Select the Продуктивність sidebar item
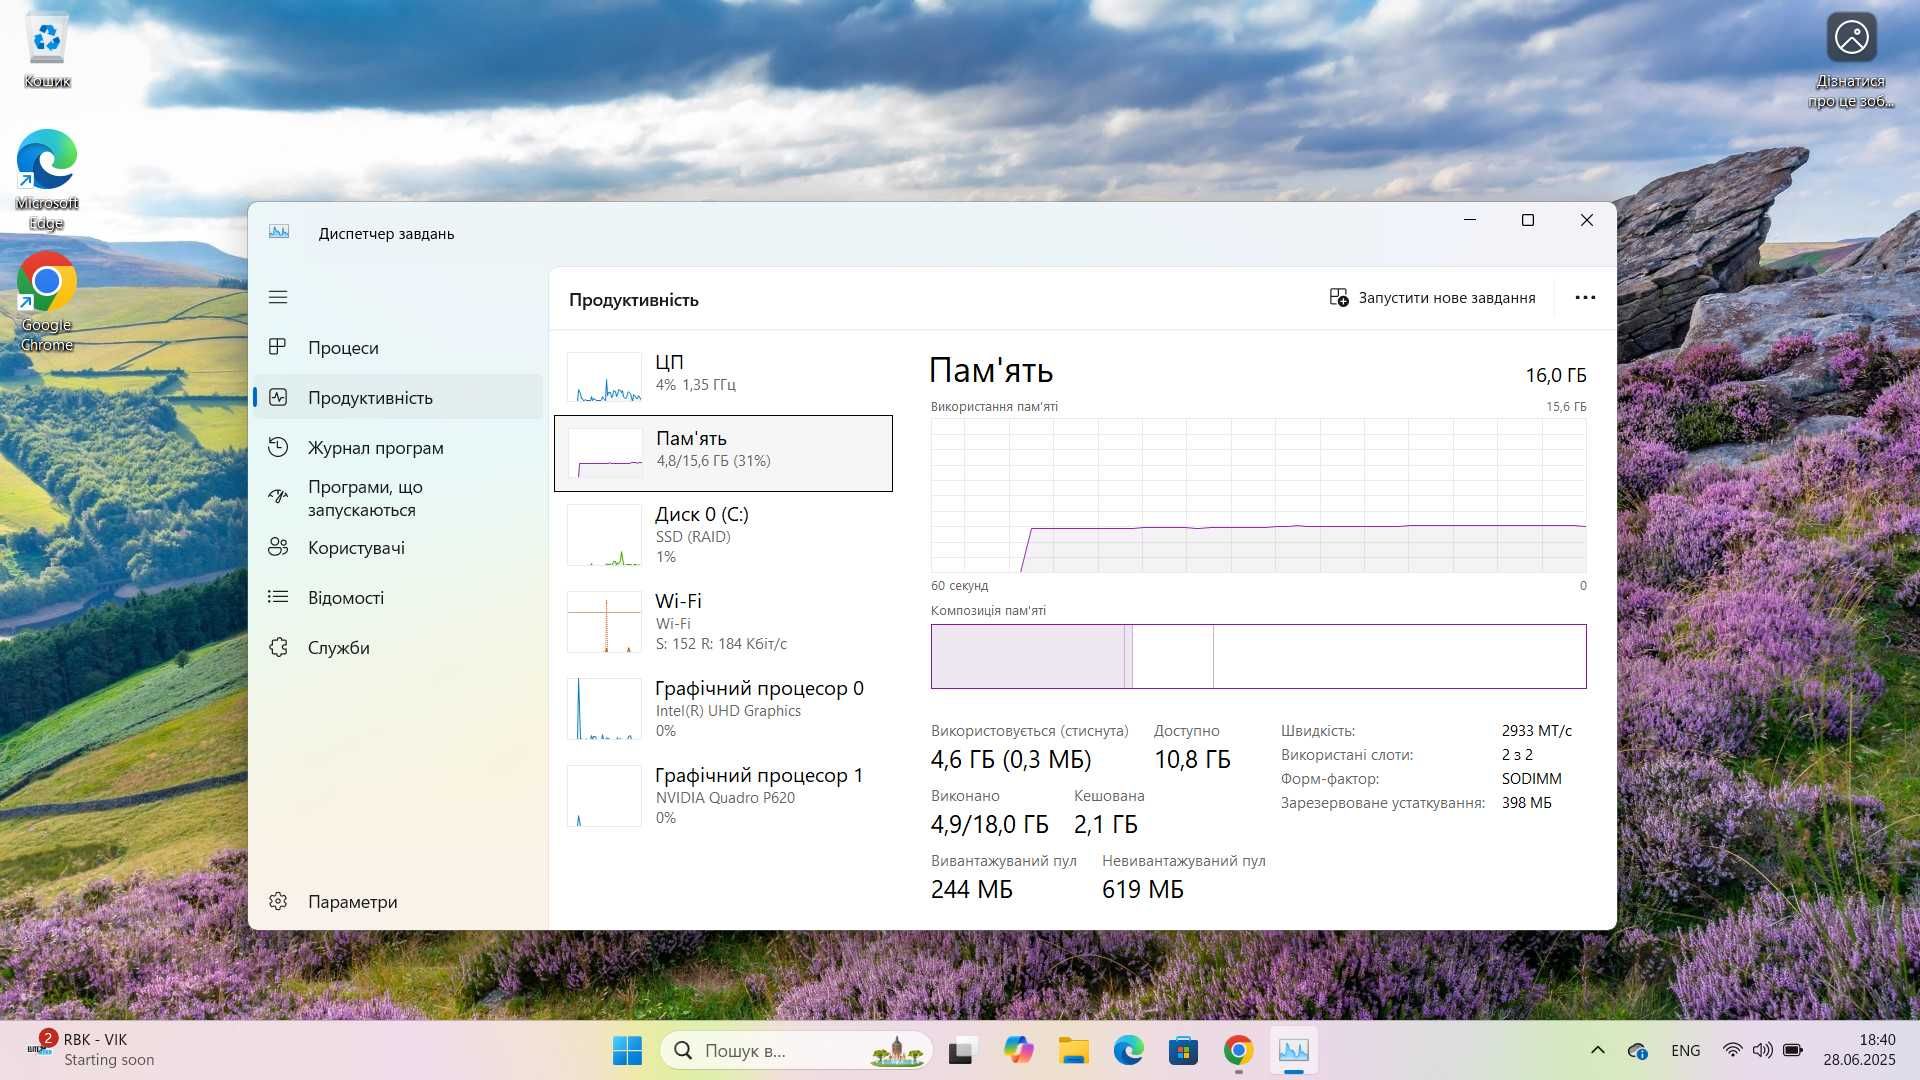 tap(397, 398)
